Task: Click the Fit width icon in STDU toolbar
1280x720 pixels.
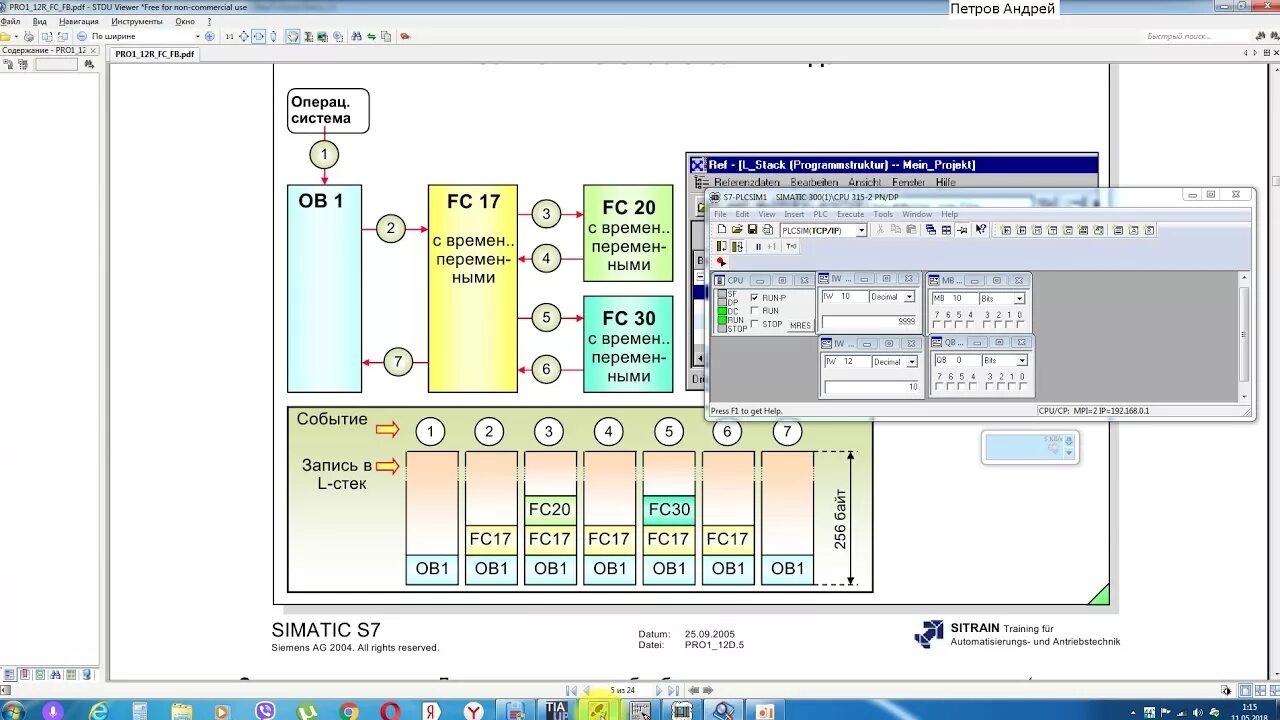Action: pyautogui.click(x=258, y=36)
